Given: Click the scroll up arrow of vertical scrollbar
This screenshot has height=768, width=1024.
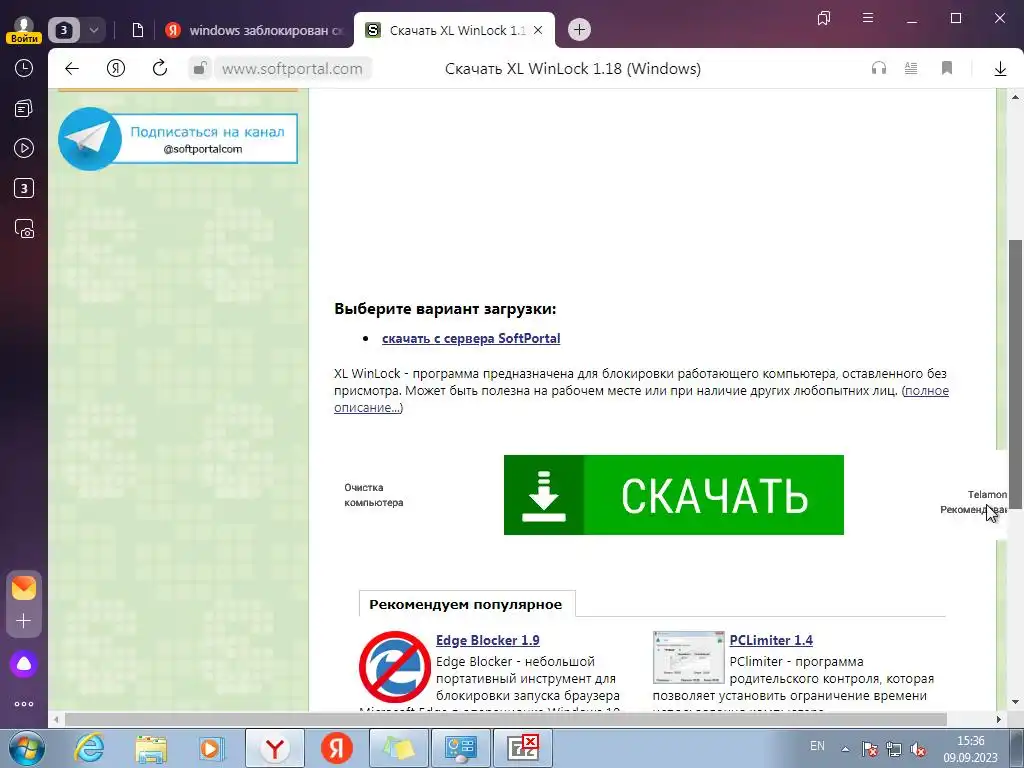Looking at the screenshot, I should [1016, 97].
